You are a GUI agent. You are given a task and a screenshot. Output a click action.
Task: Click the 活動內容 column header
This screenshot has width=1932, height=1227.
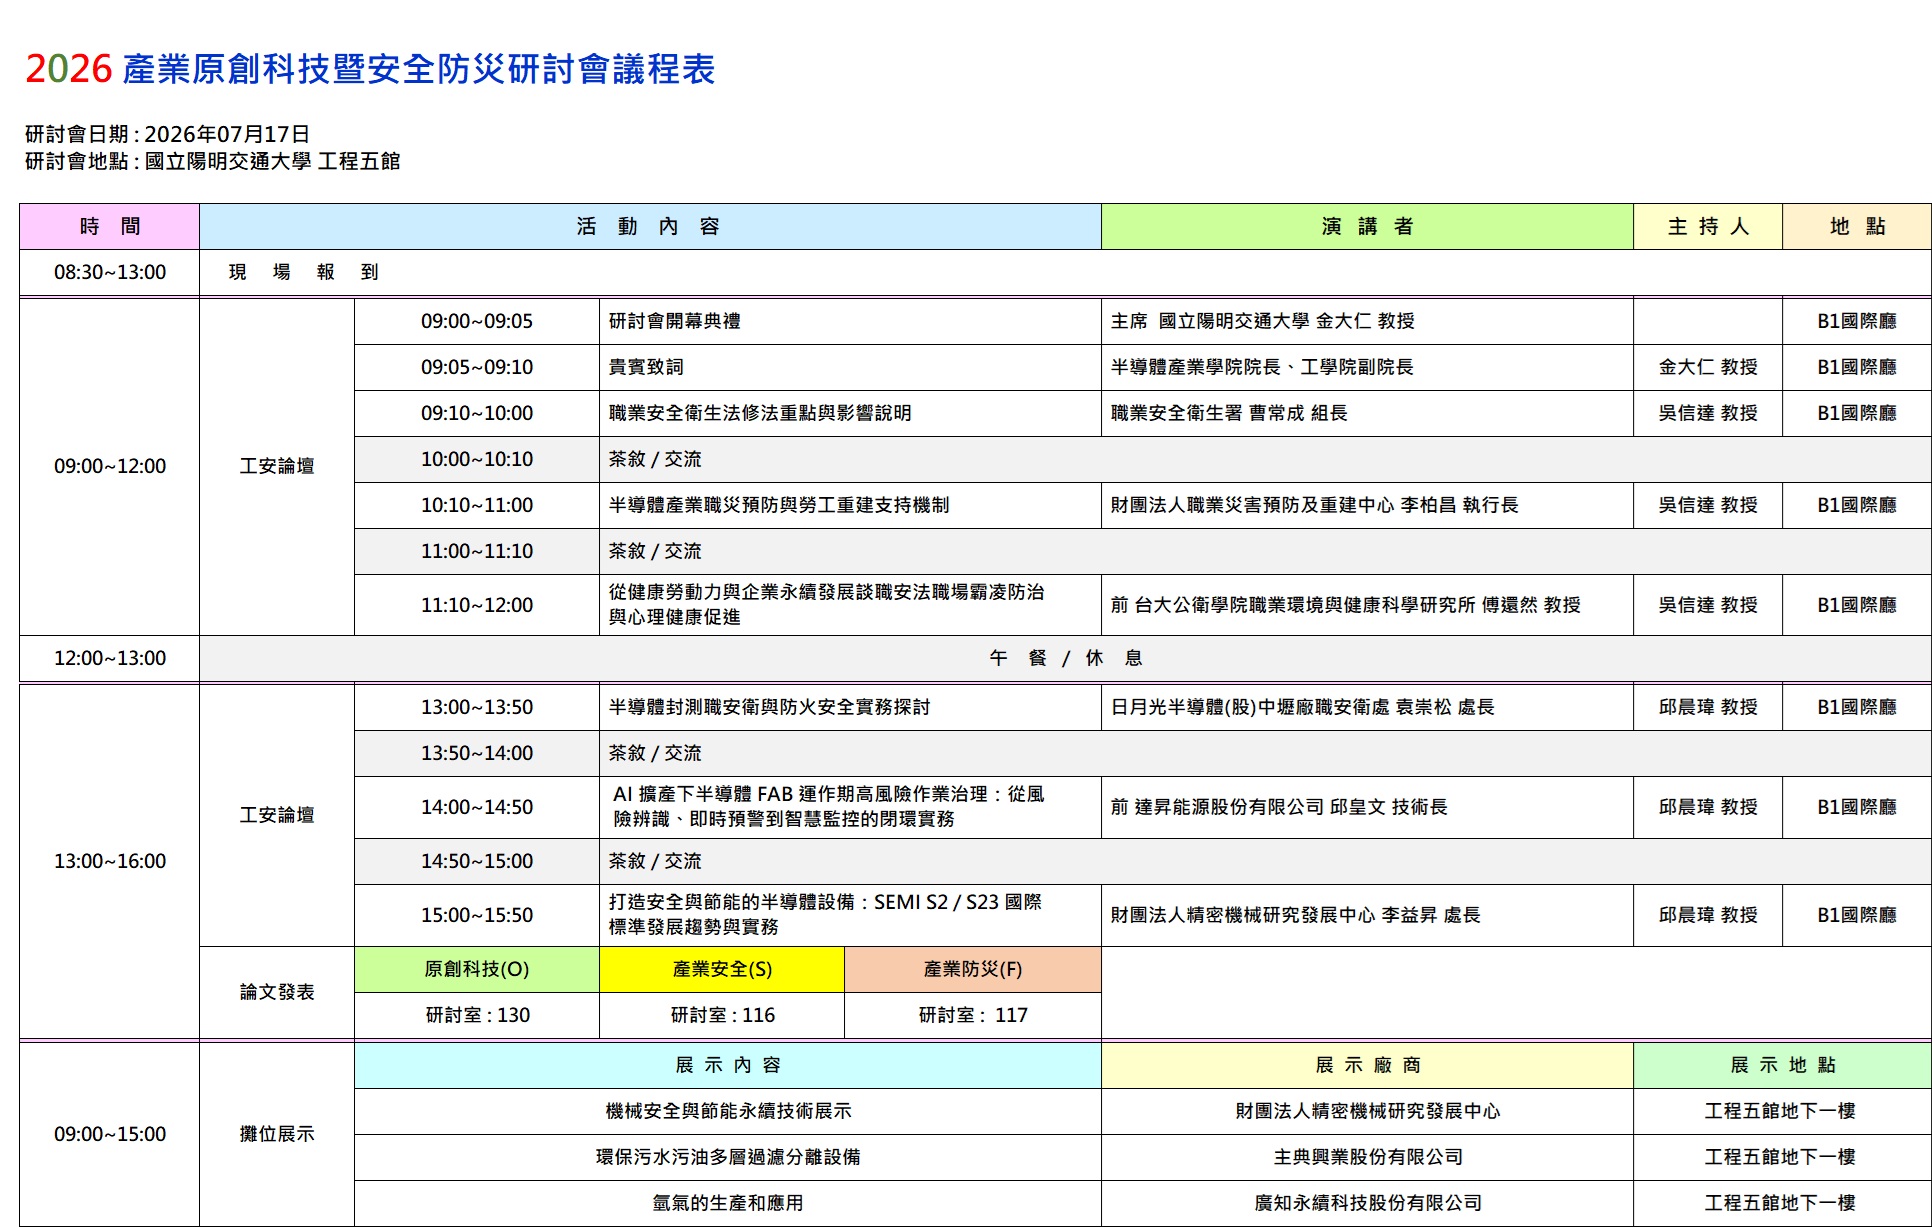[x=650, y=226]
